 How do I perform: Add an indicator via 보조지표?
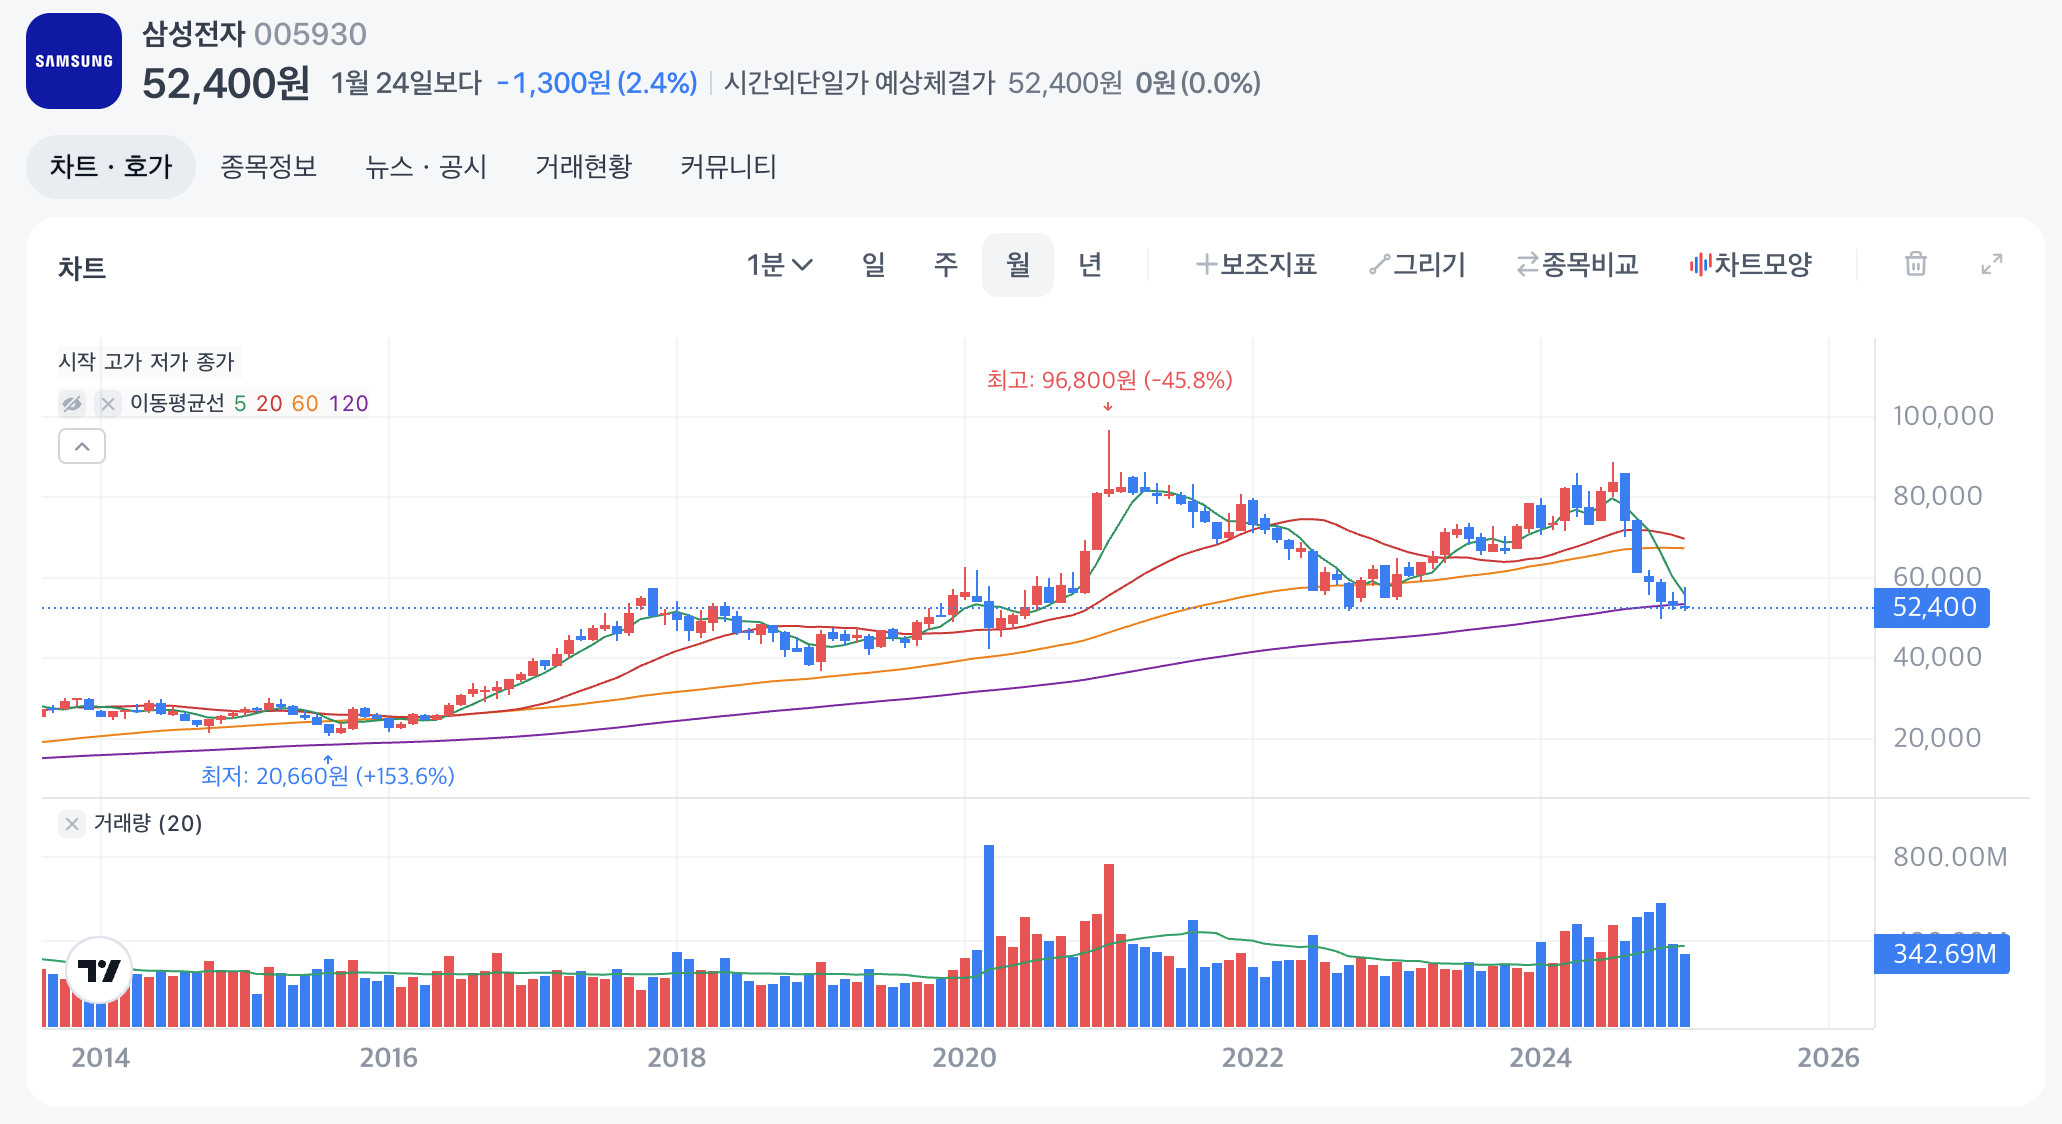1257,265
